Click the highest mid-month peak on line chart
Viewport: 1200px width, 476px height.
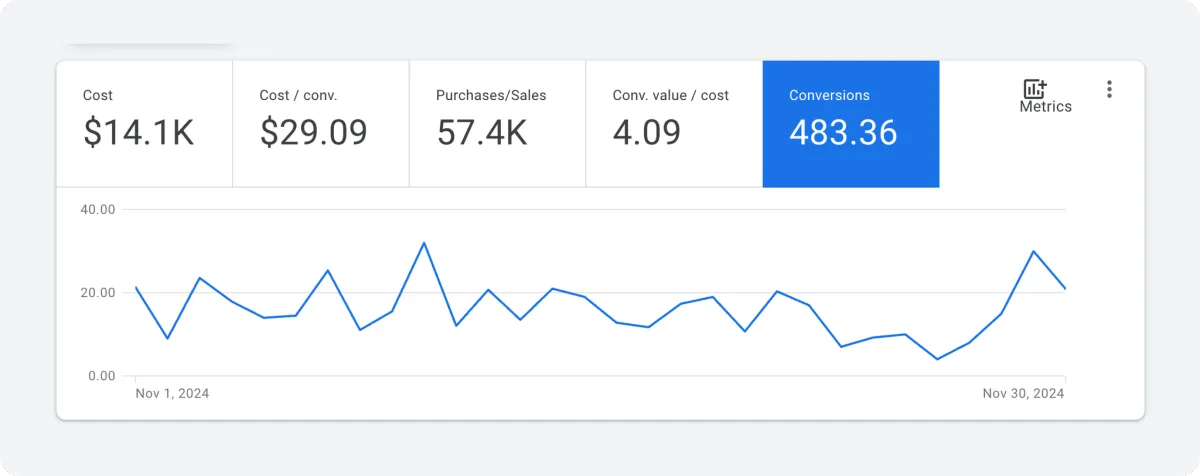click(x=424, y=243)
